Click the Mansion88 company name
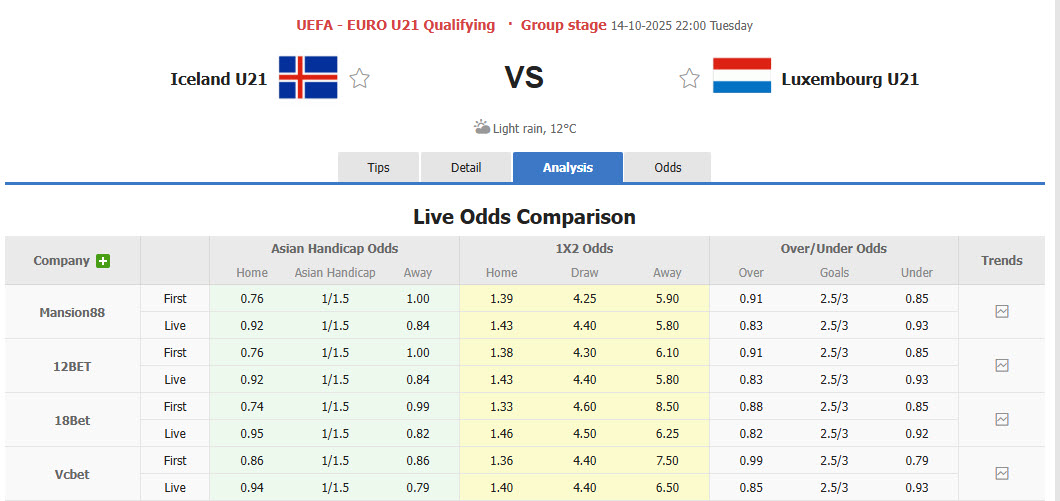 72,312
